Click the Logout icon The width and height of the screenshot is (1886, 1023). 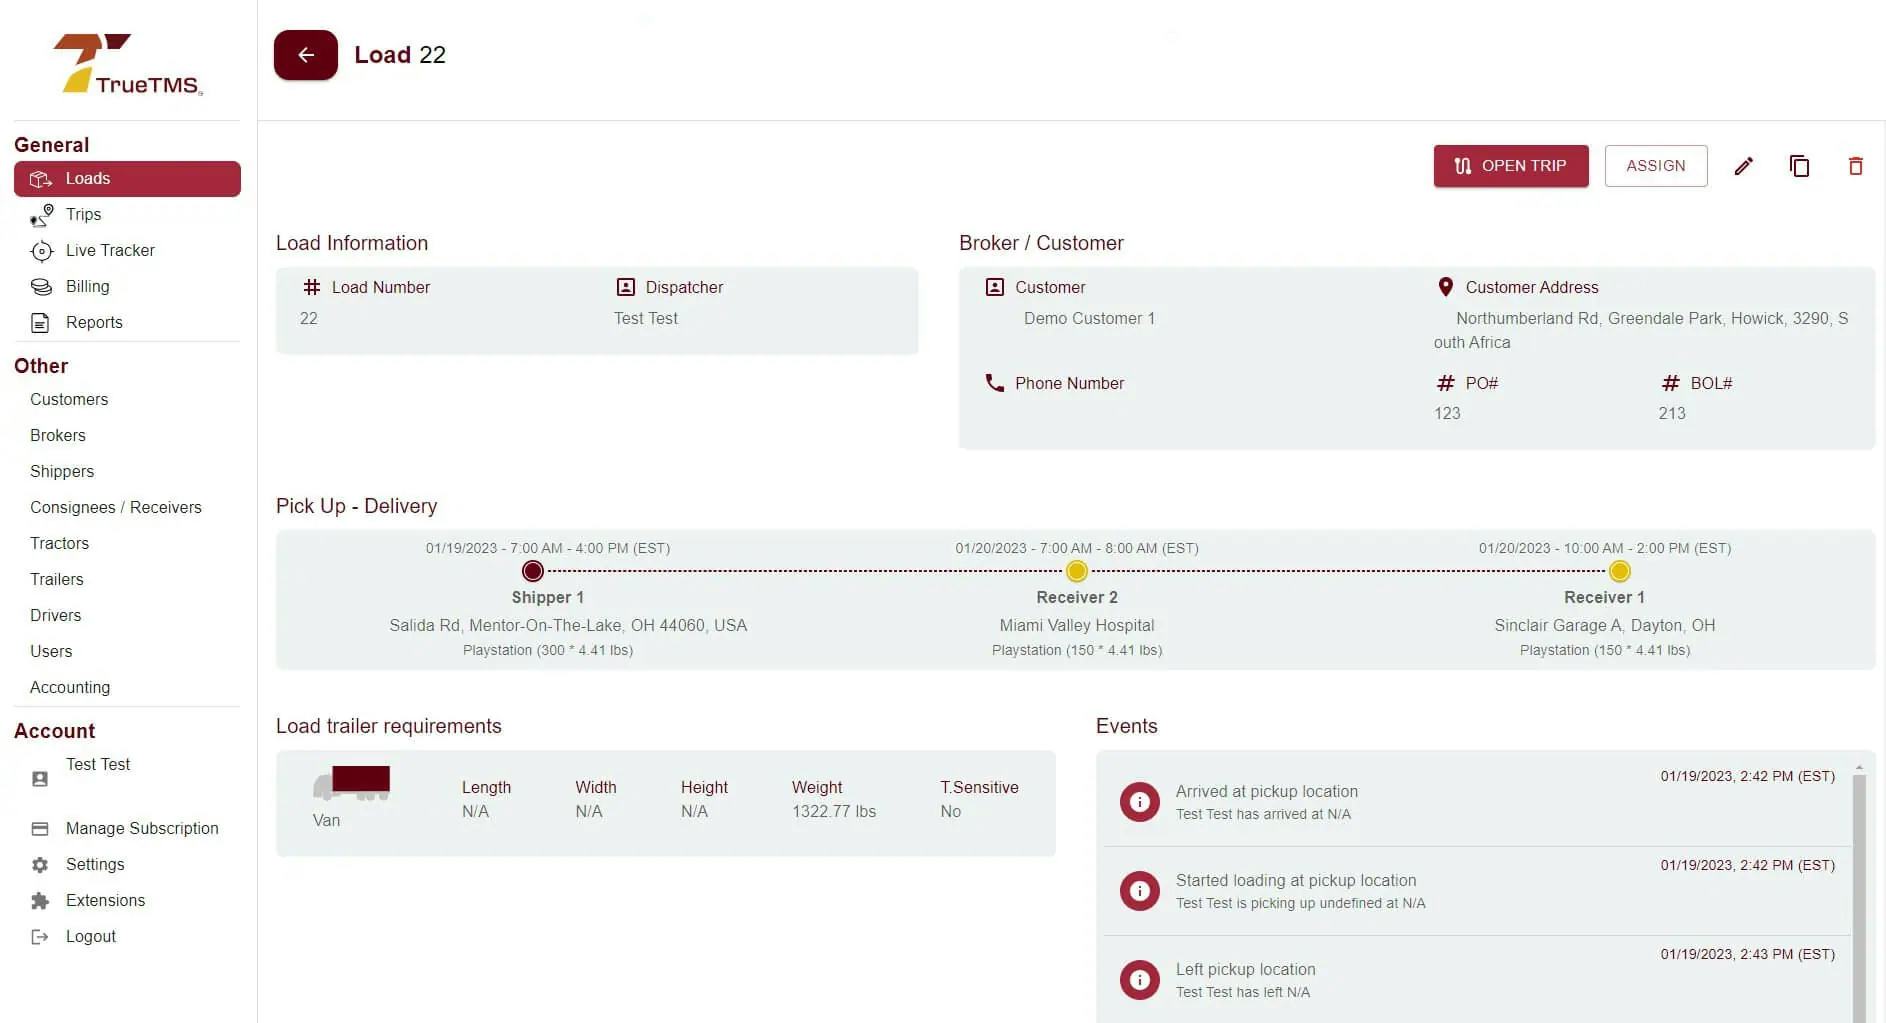(41, 936)
